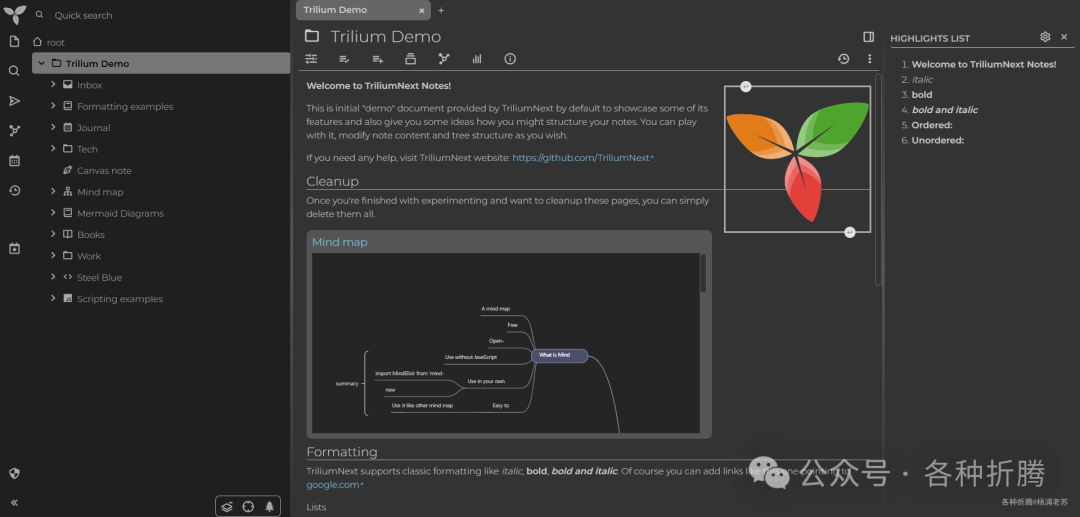The height and width of the screenshot is (517, 1080).
Task: Open the github.com/TriliumNext link
Action: (583, 158)
